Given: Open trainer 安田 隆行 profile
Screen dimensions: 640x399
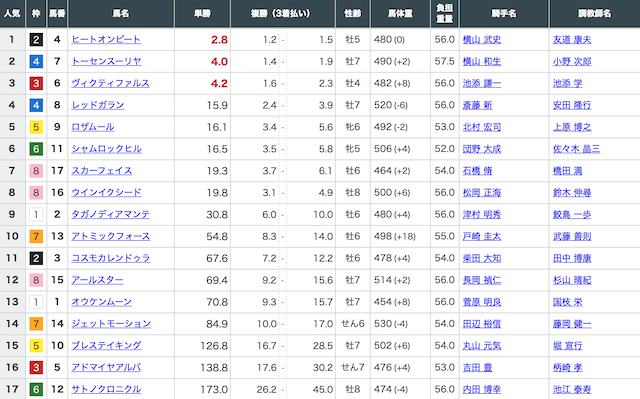Looking at the screenshot, I should point(572,105).
